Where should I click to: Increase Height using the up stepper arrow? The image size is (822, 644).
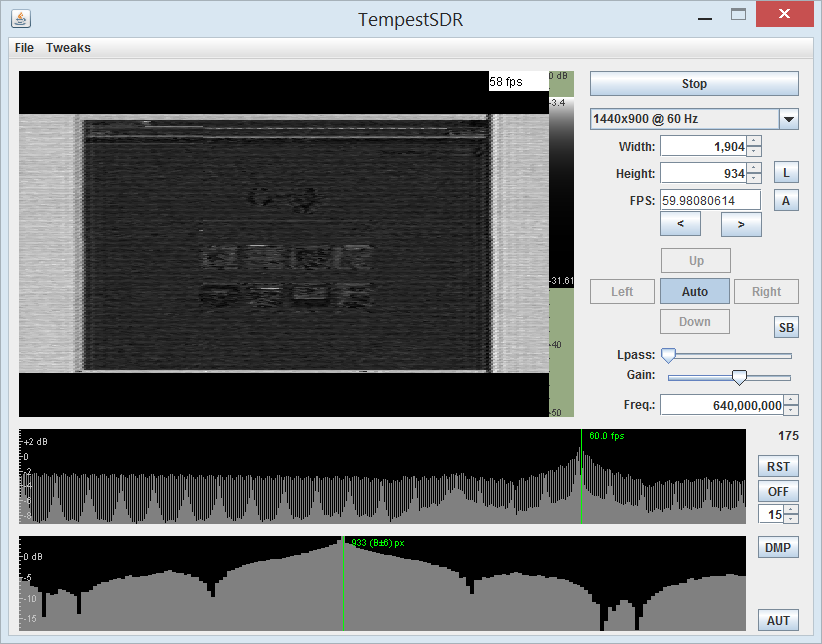tap(754, 168)
